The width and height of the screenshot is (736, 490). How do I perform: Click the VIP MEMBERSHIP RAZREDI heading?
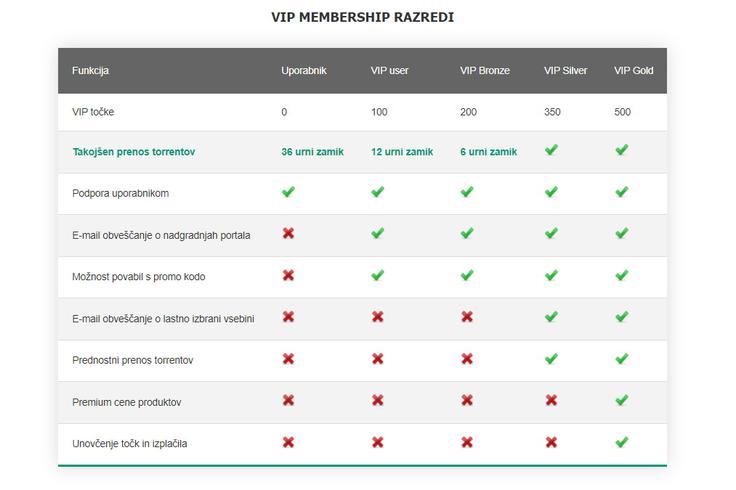click(x=362, y=17)
